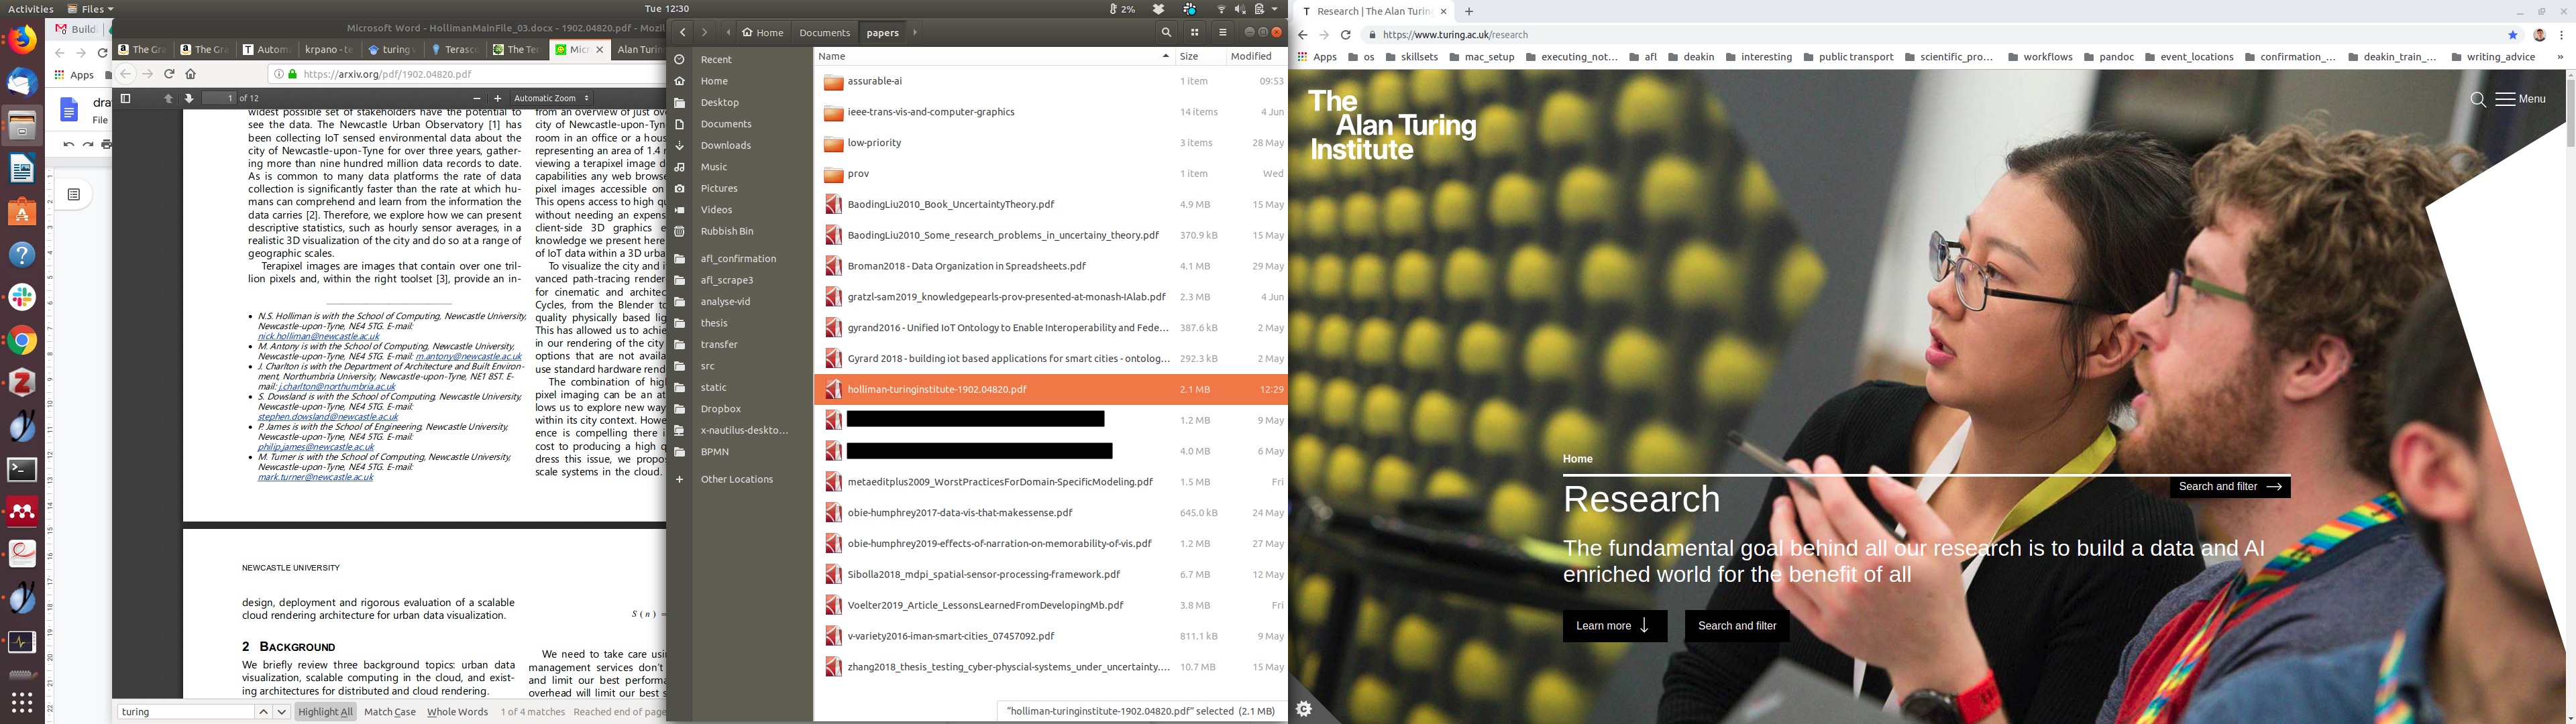2576x724 pixels.
Task: Toggle the PDF viewer sidebar
Action: point(125,98)
